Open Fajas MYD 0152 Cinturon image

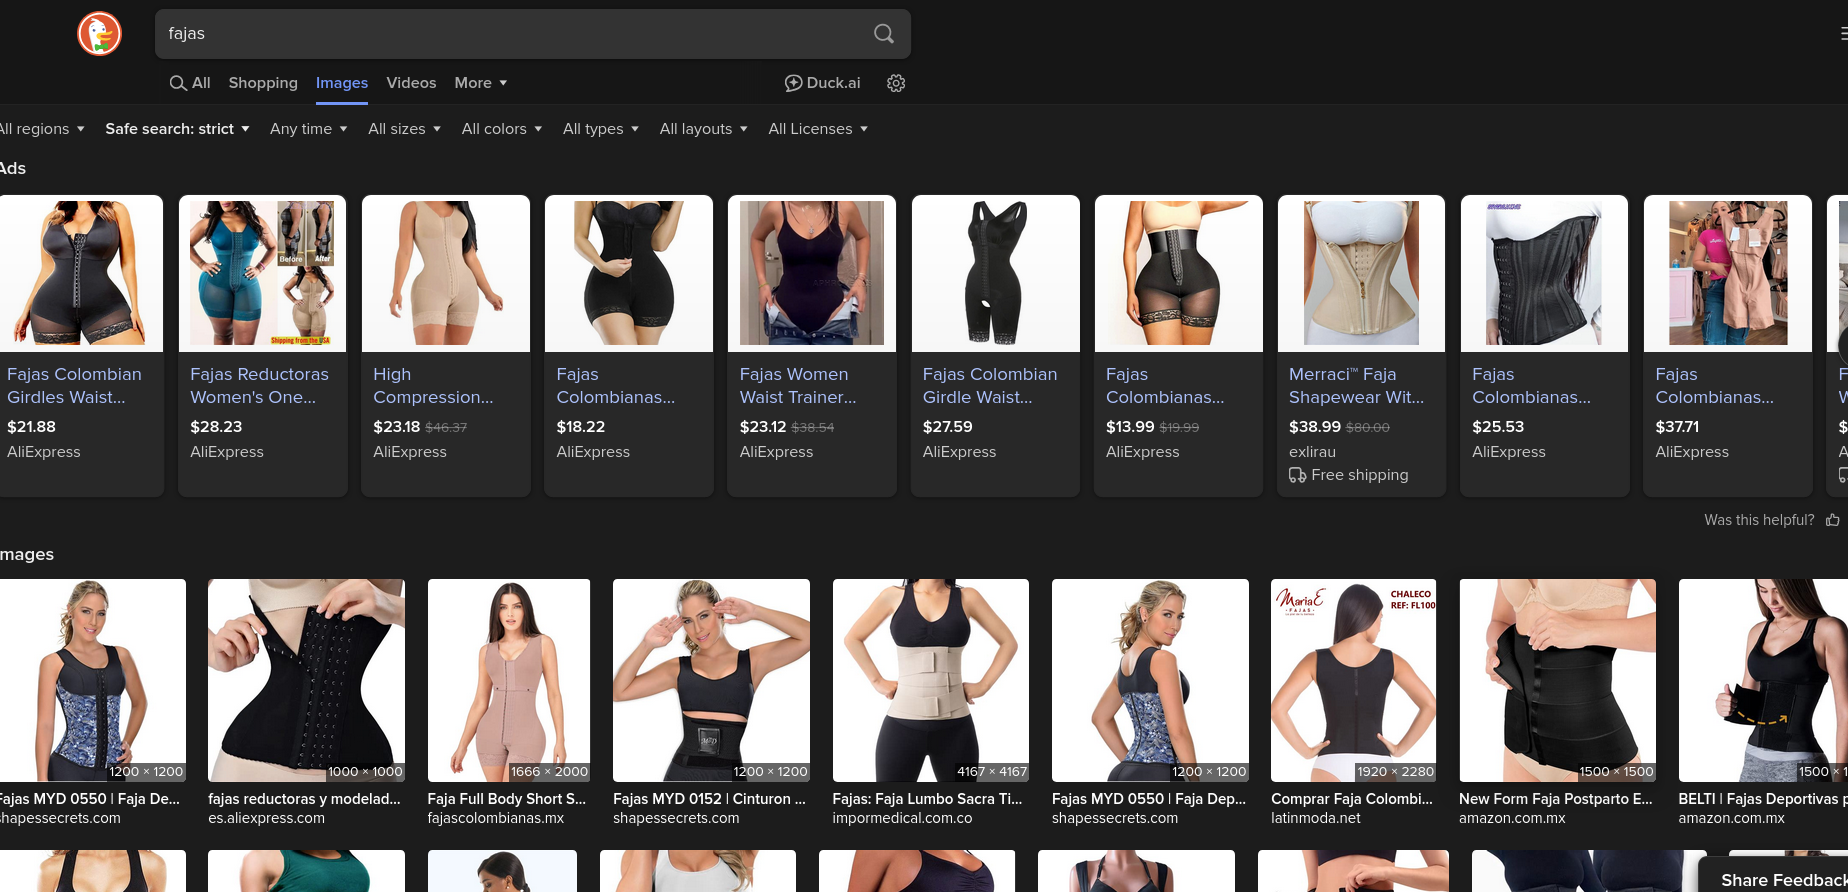pos(711,680)
